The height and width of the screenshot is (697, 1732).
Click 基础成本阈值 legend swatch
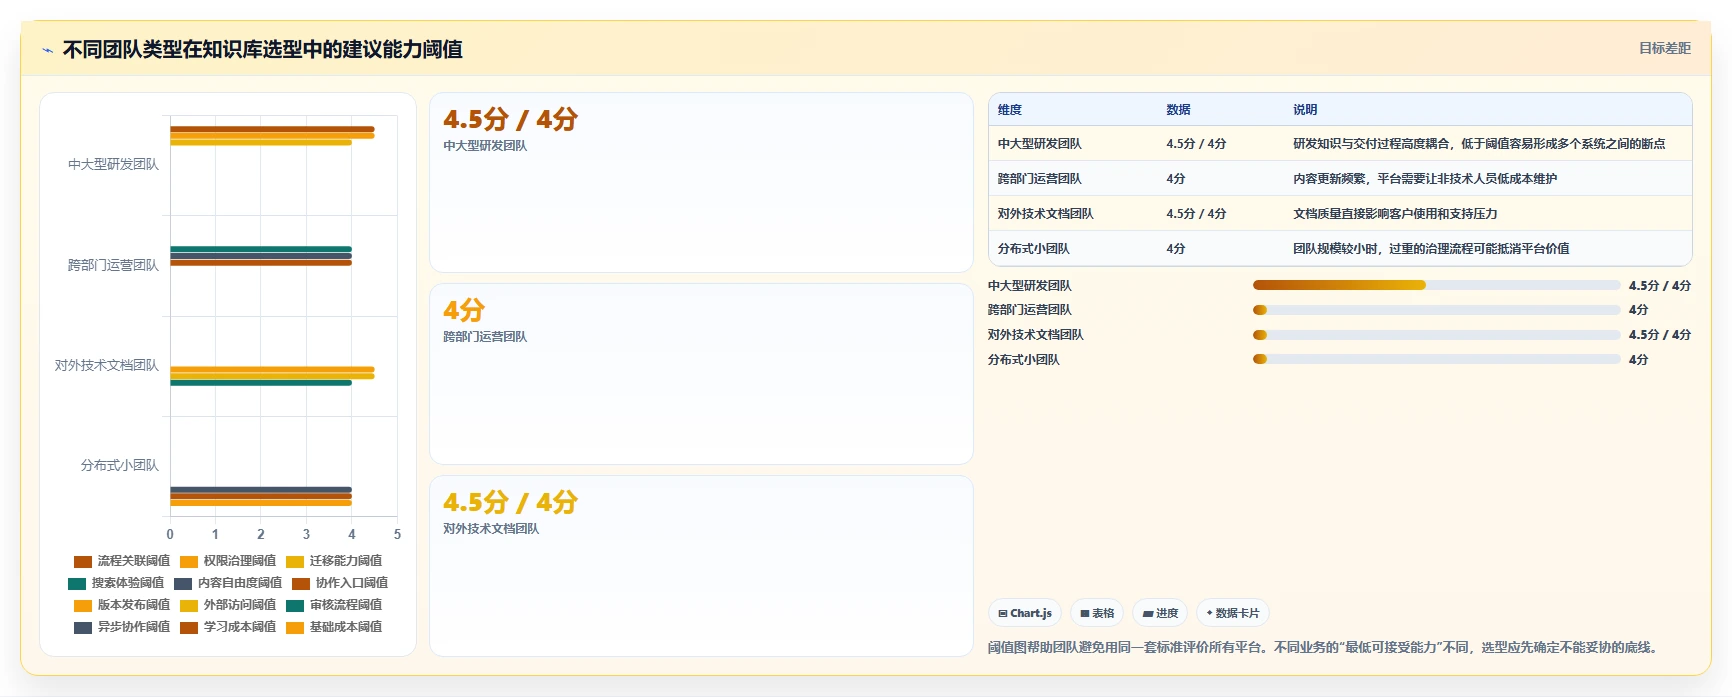coord(295,627)
